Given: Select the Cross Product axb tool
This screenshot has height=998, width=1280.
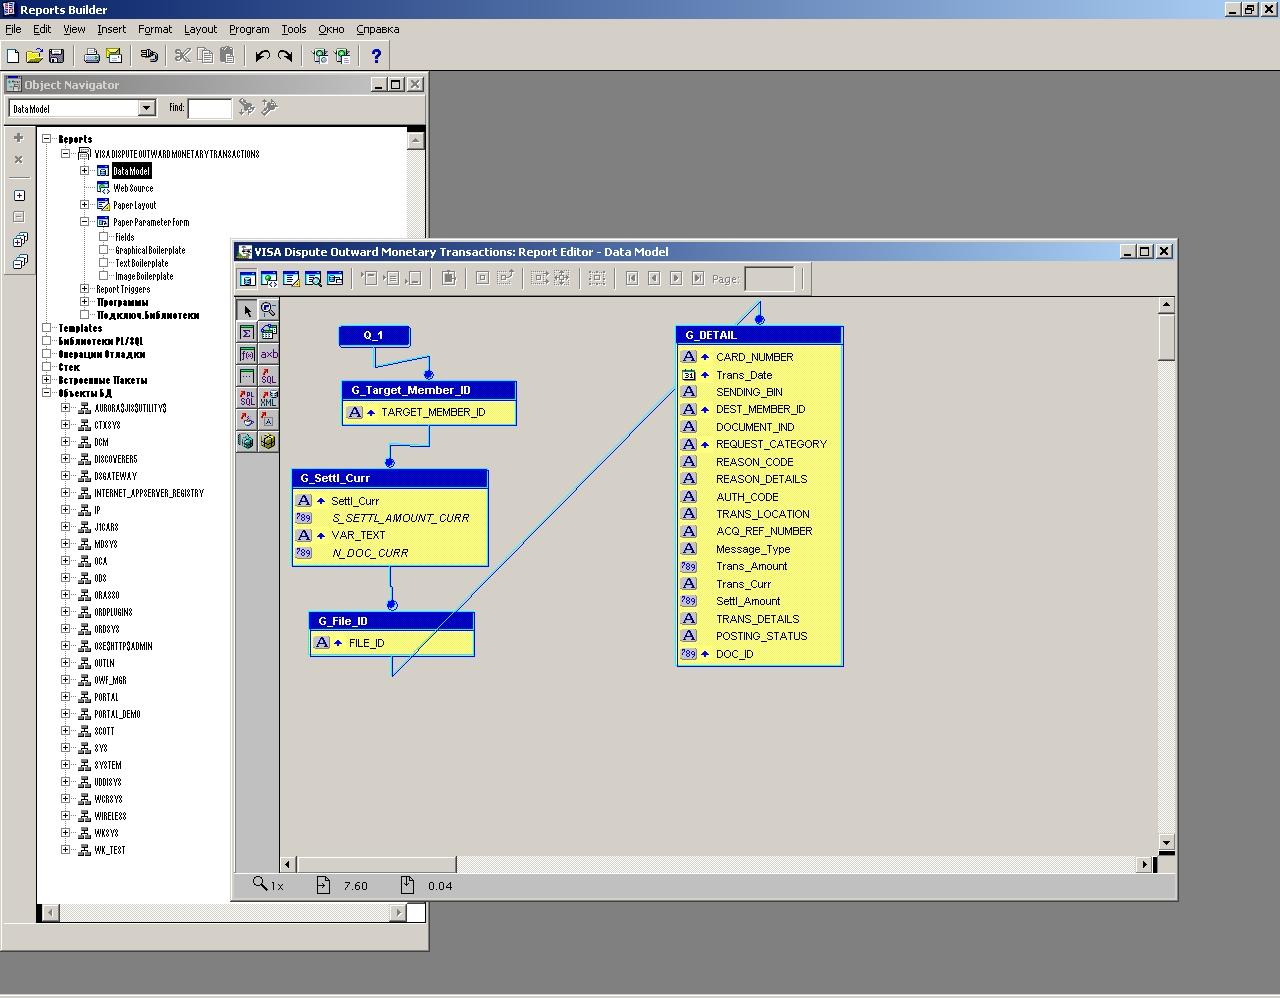Looking at the screenshot, I should (268, 355).
